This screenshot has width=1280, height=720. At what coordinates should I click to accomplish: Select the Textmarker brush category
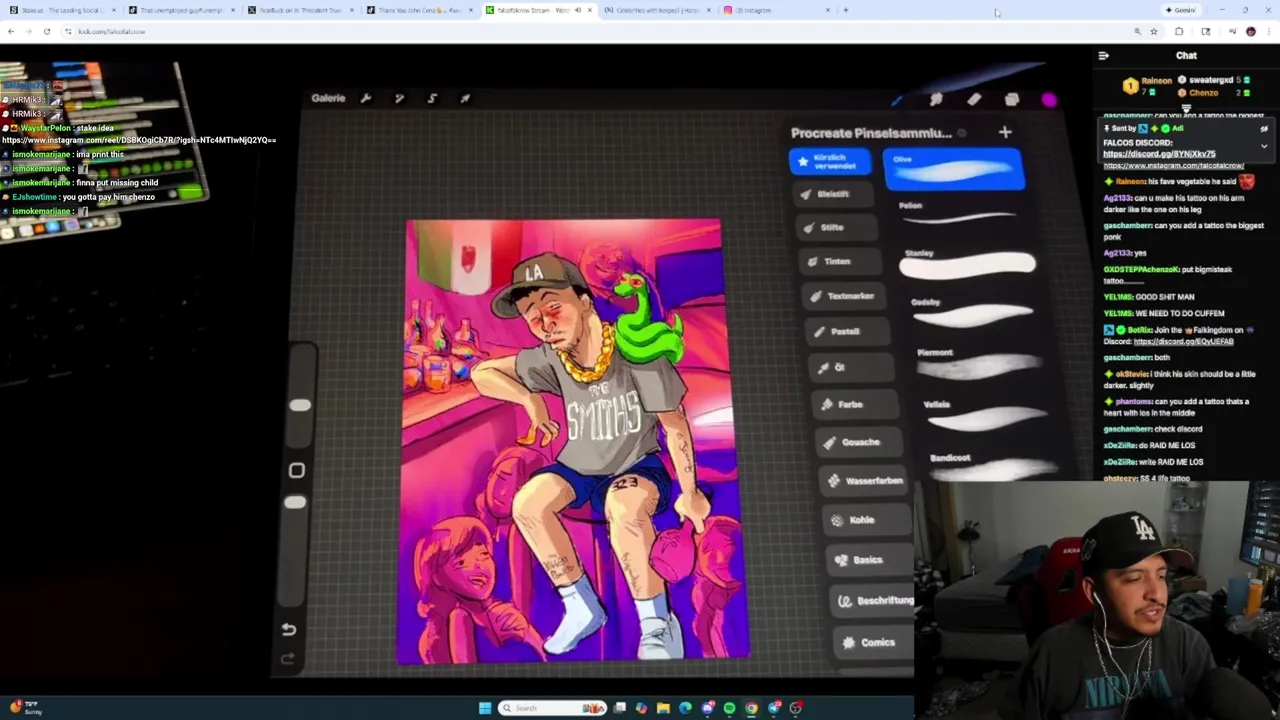[845, 296]
